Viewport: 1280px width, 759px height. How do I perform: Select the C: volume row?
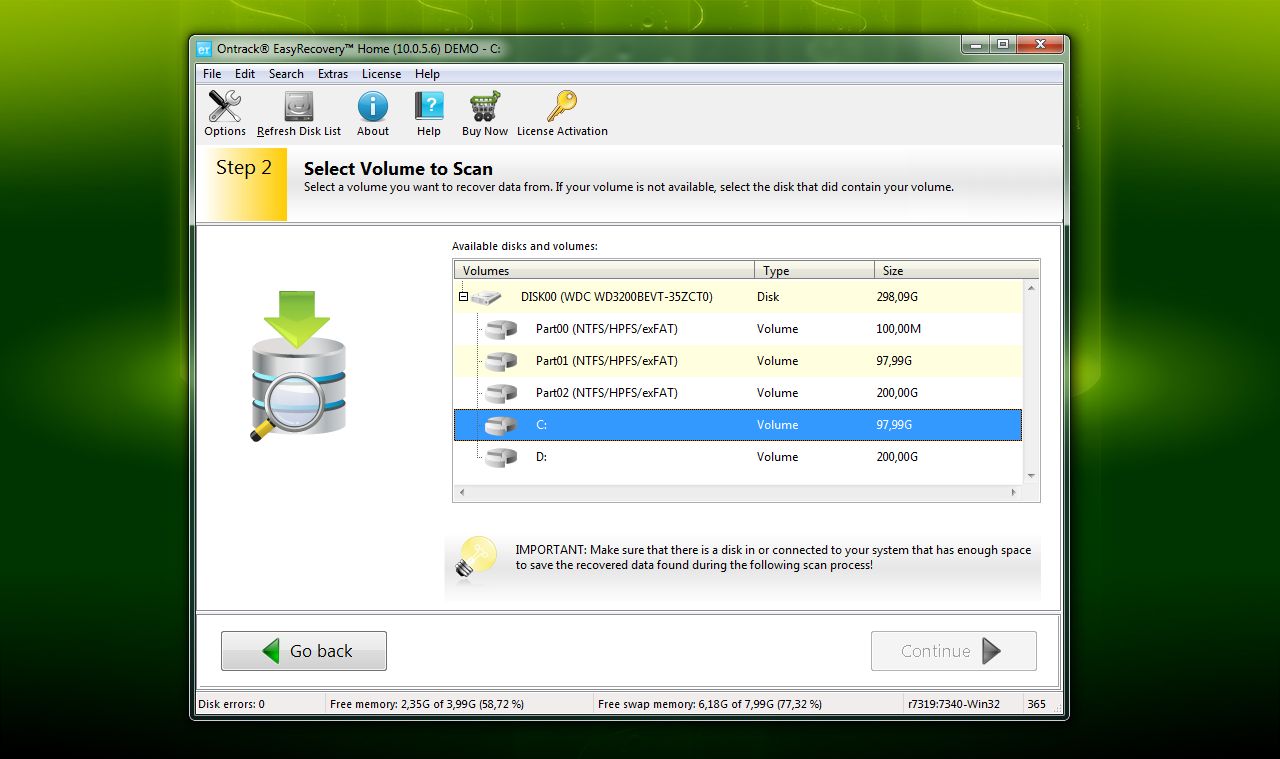click(x=738, y=425)
